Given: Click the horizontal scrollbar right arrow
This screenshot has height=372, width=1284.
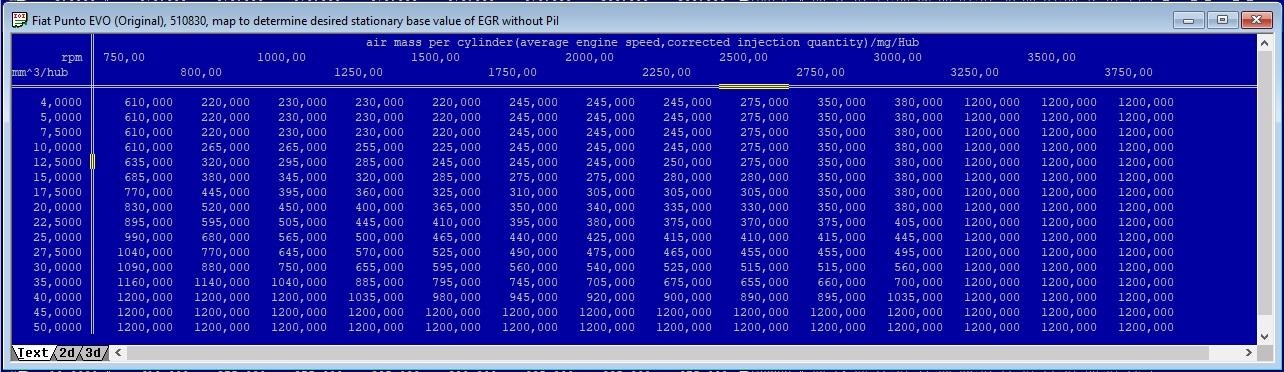Looking at the screenshot, I should [1248, 353].
